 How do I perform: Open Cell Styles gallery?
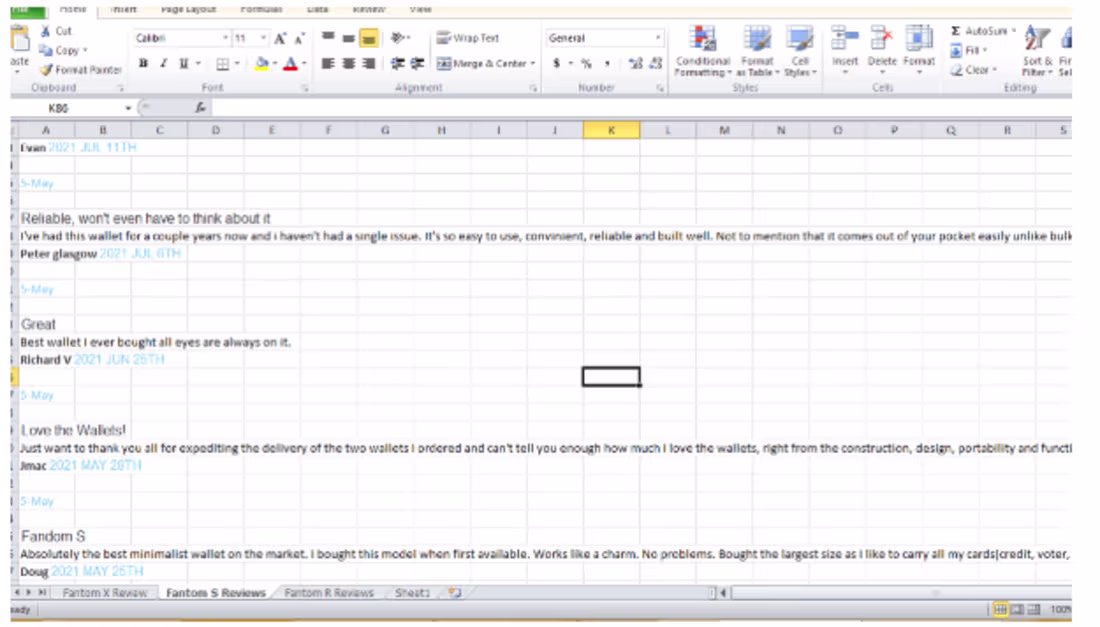click(800, 51)
